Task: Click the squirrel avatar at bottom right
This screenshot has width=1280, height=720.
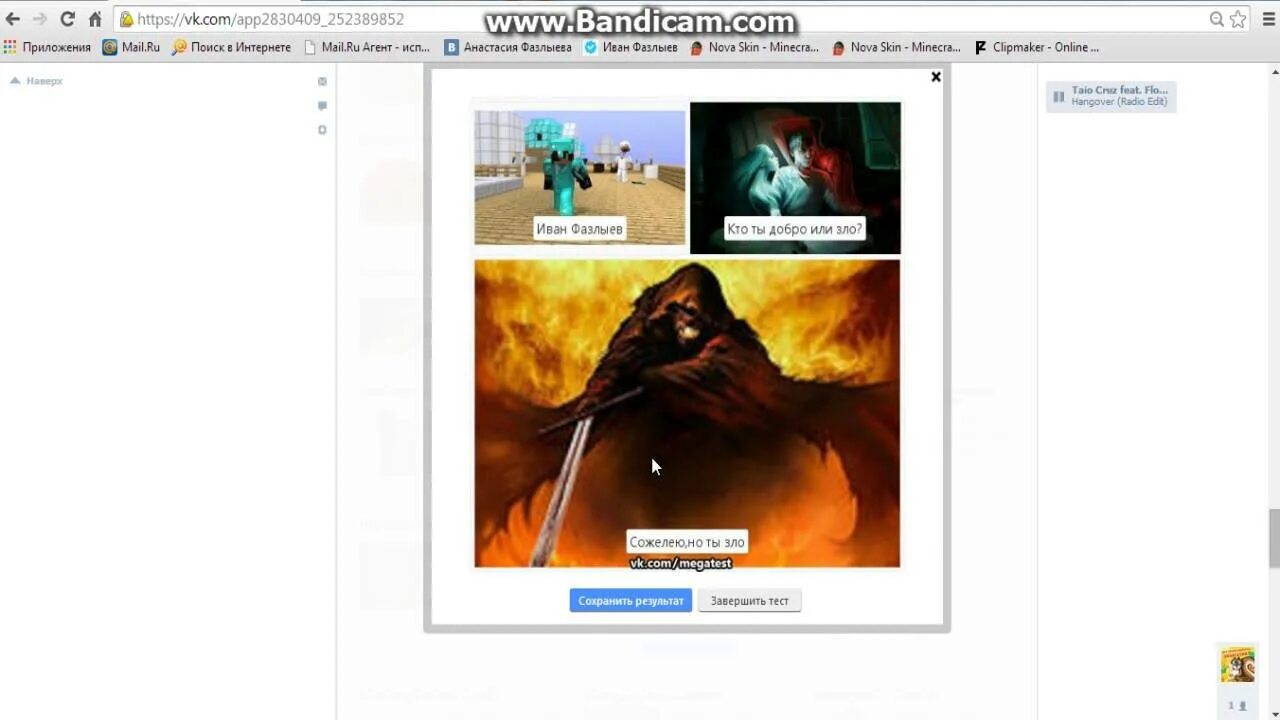Action: tap(1237, 665)
